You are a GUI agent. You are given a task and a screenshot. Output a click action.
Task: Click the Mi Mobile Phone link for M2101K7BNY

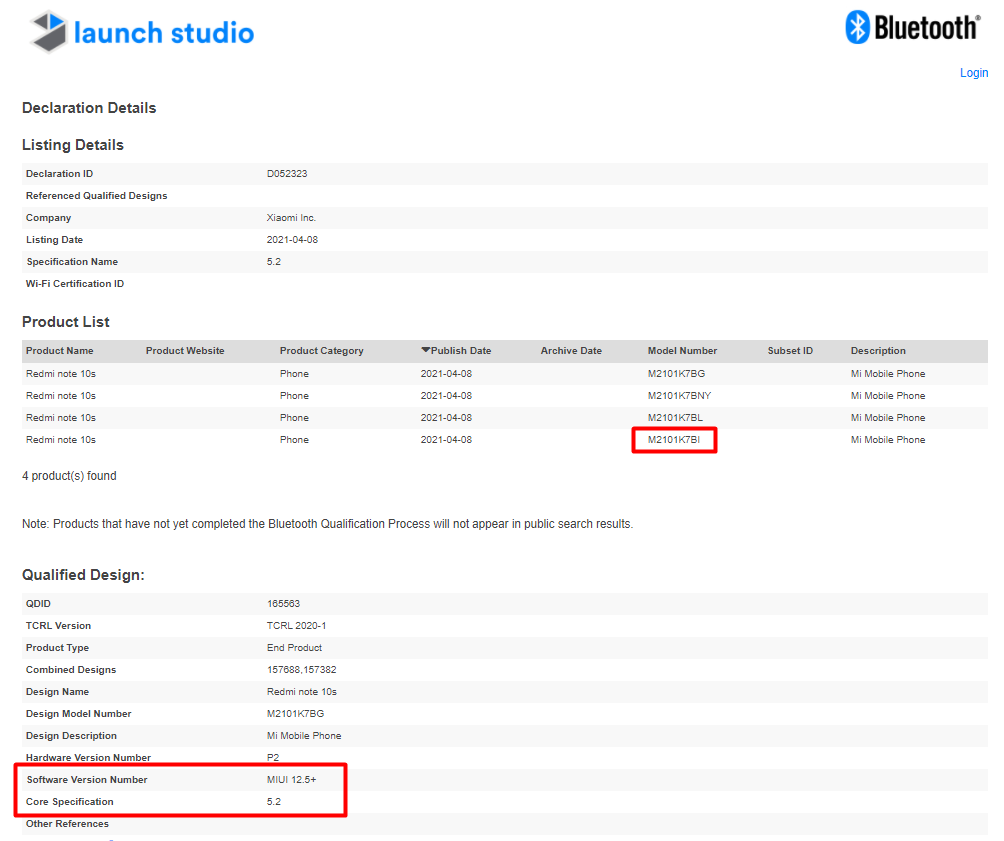pyautogui.click(x=887, y=395)
